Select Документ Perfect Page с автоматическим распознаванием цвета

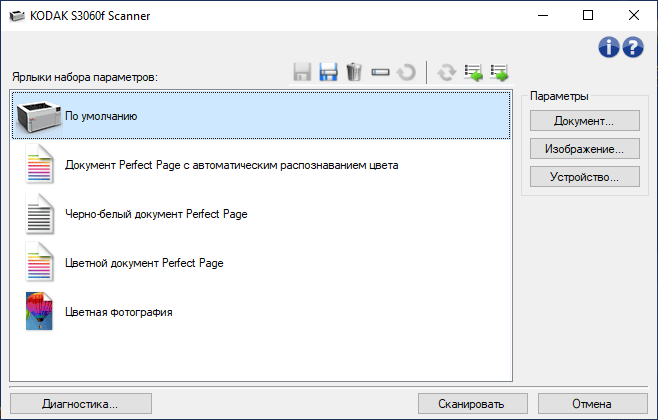pyautogui.click(x=261, y=164)
